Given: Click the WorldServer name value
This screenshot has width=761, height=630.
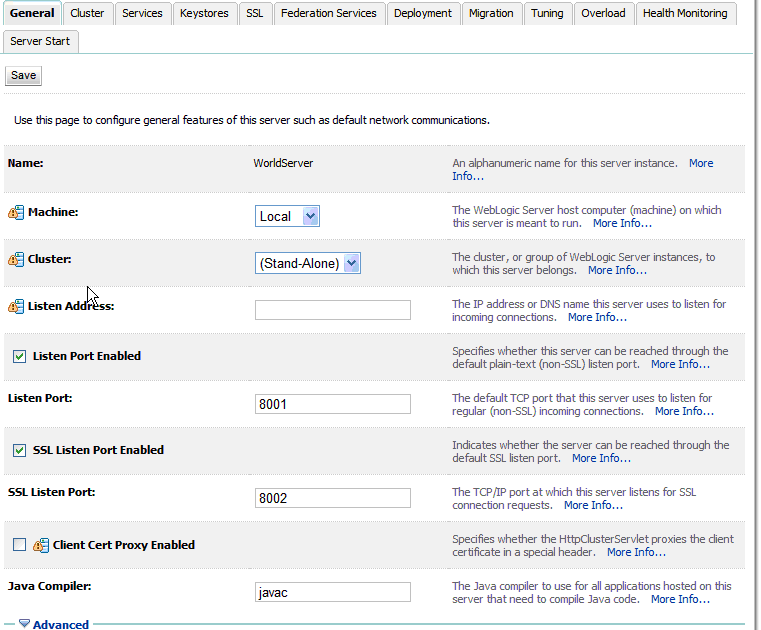Looking at the screenshot, I should [x=283, y=163].
